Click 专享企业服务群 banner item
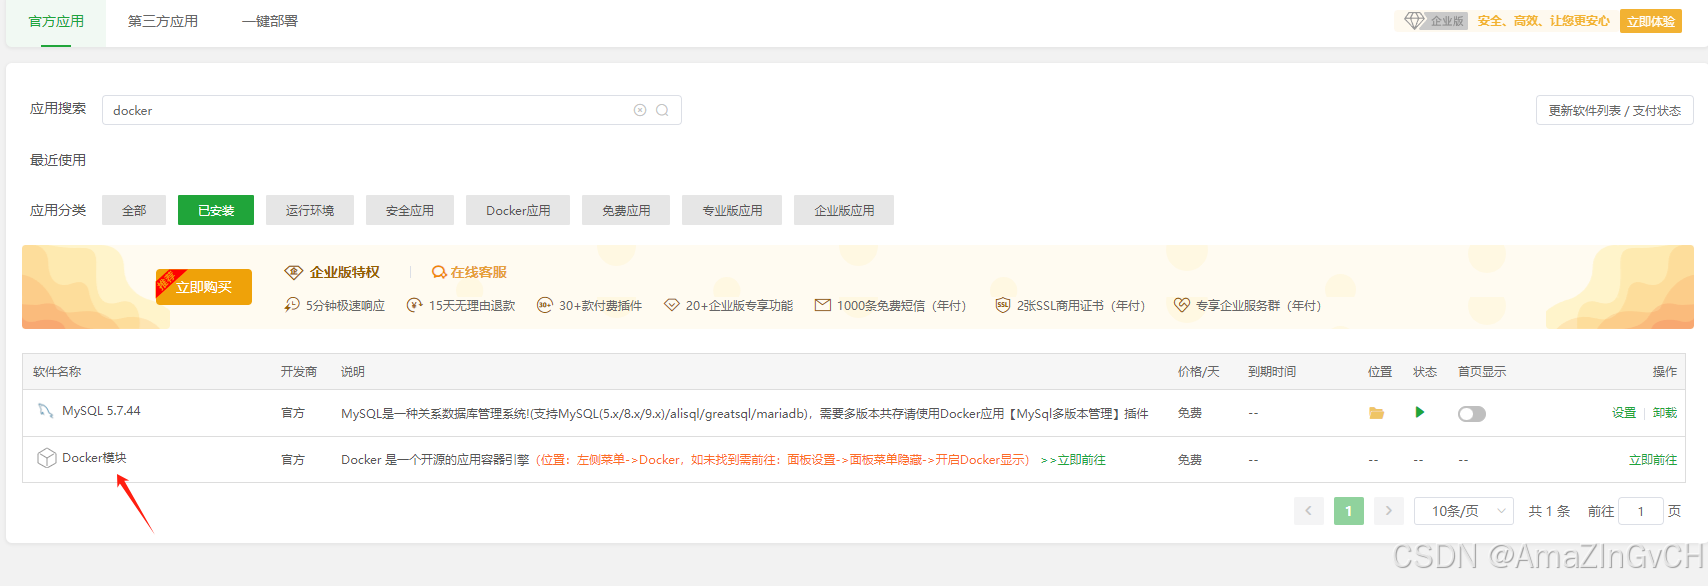 point(1247,305)
